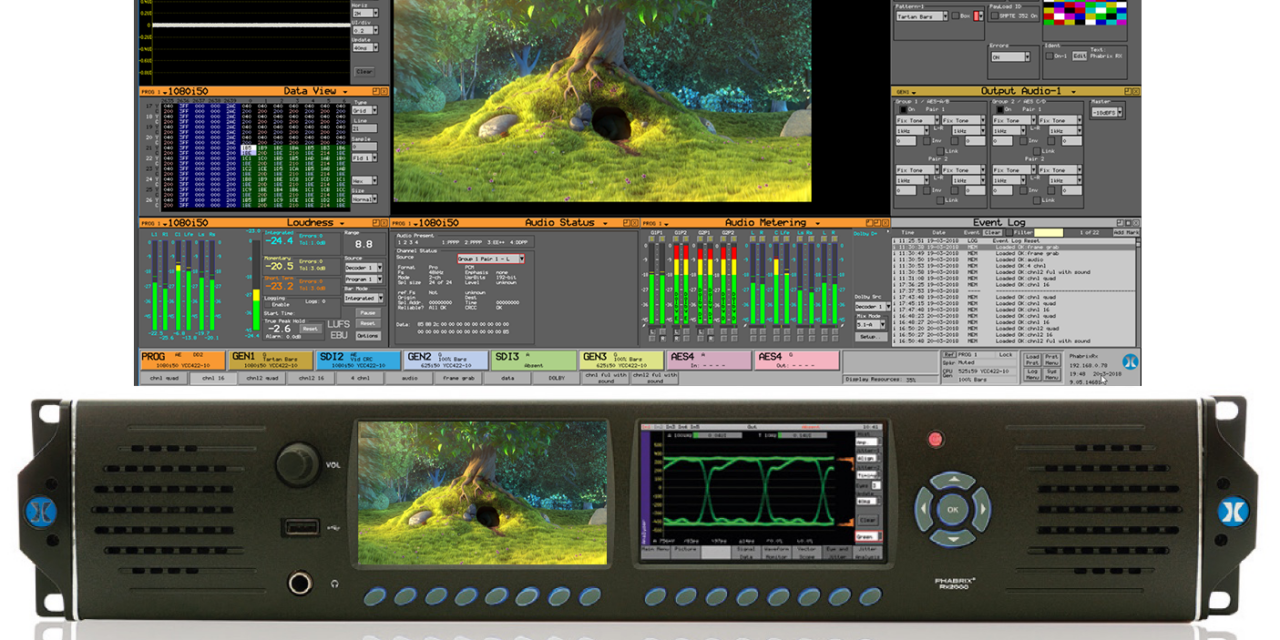Select the AES4 Out tab
The height and width of the screenshot is (640, 1280).
797,360
